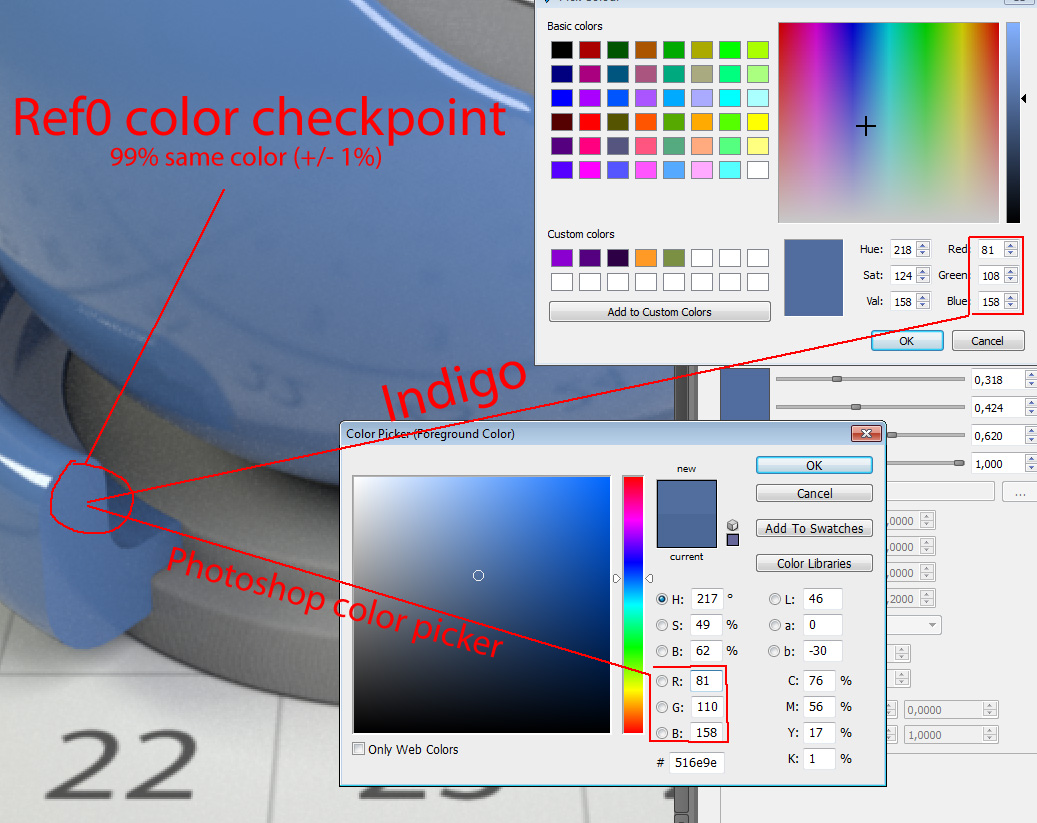1037x823 pixels.
Task: Click the ellipsis browse button in the panel
Action: click(x=1020, y=492)
